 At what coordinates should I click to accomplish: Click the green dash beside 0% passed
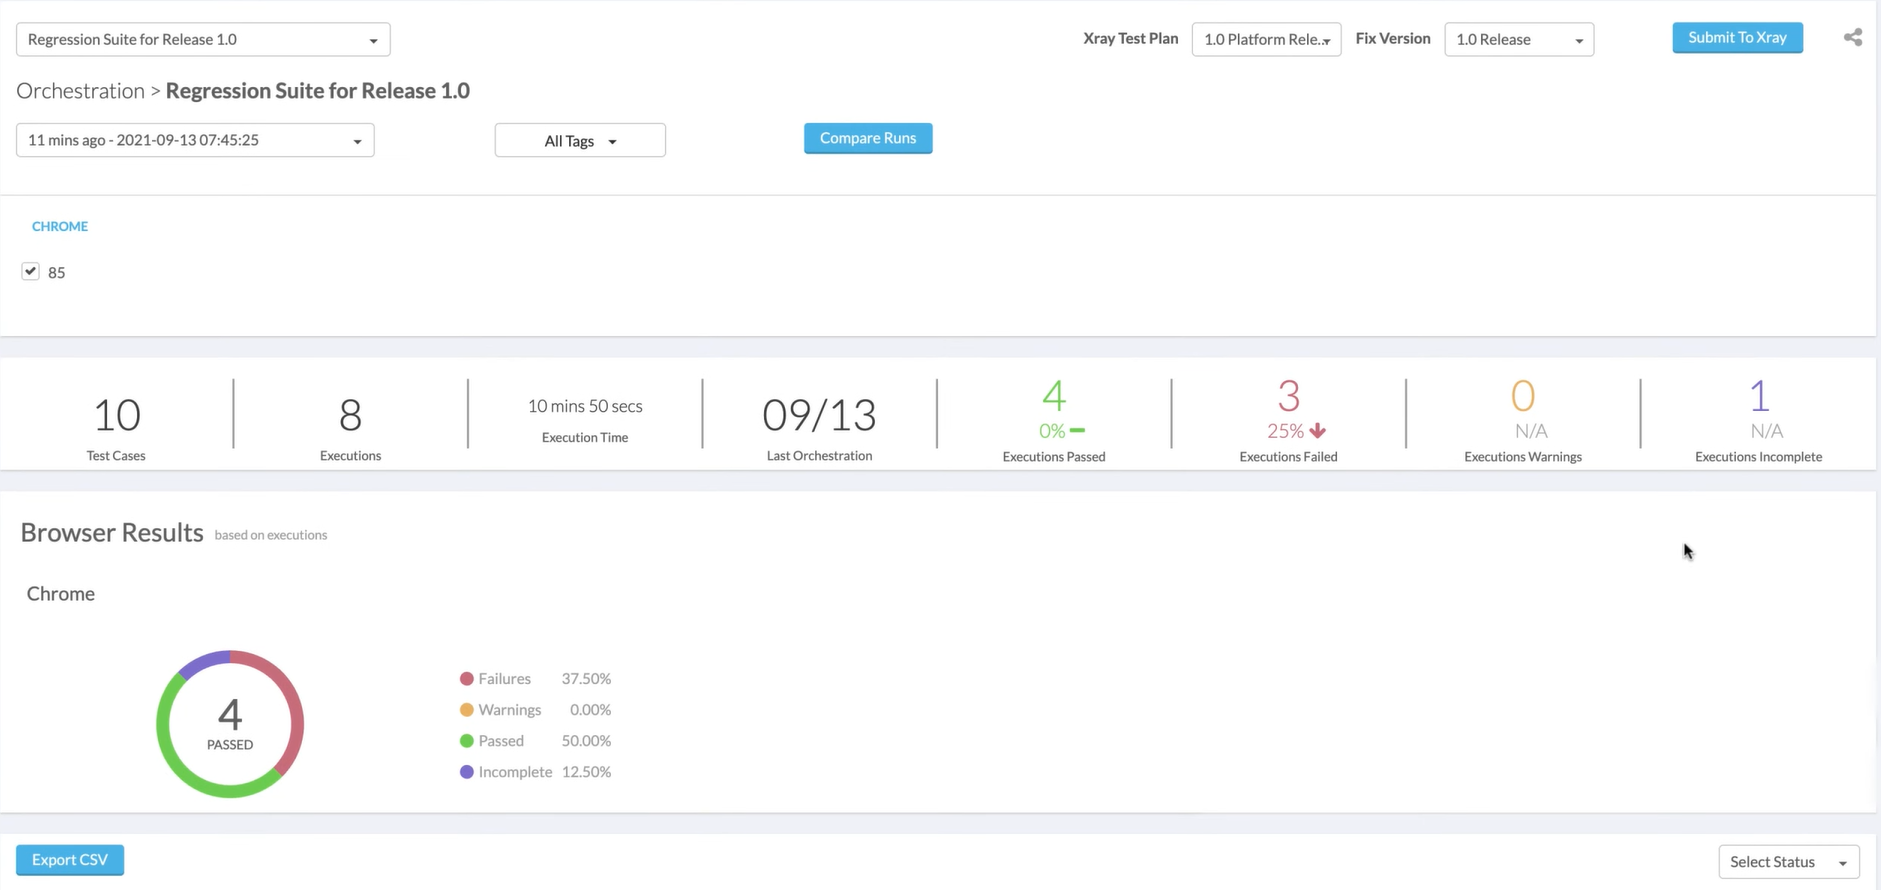[1077, 431]
